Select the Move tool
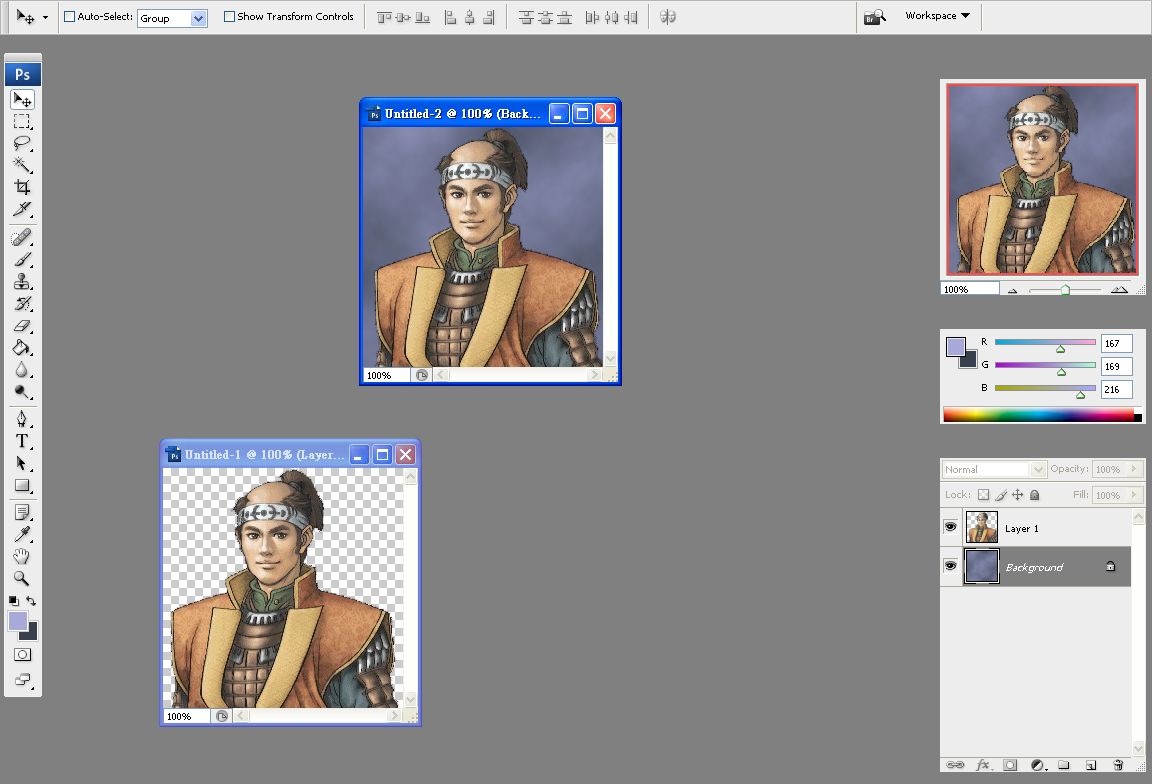 [22, 99]
